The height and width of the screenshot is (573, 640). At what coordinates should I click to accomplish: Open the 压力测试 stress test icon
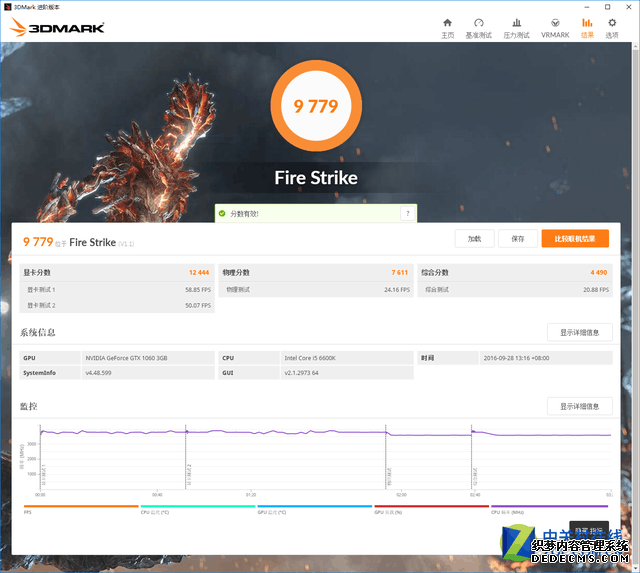516,23
